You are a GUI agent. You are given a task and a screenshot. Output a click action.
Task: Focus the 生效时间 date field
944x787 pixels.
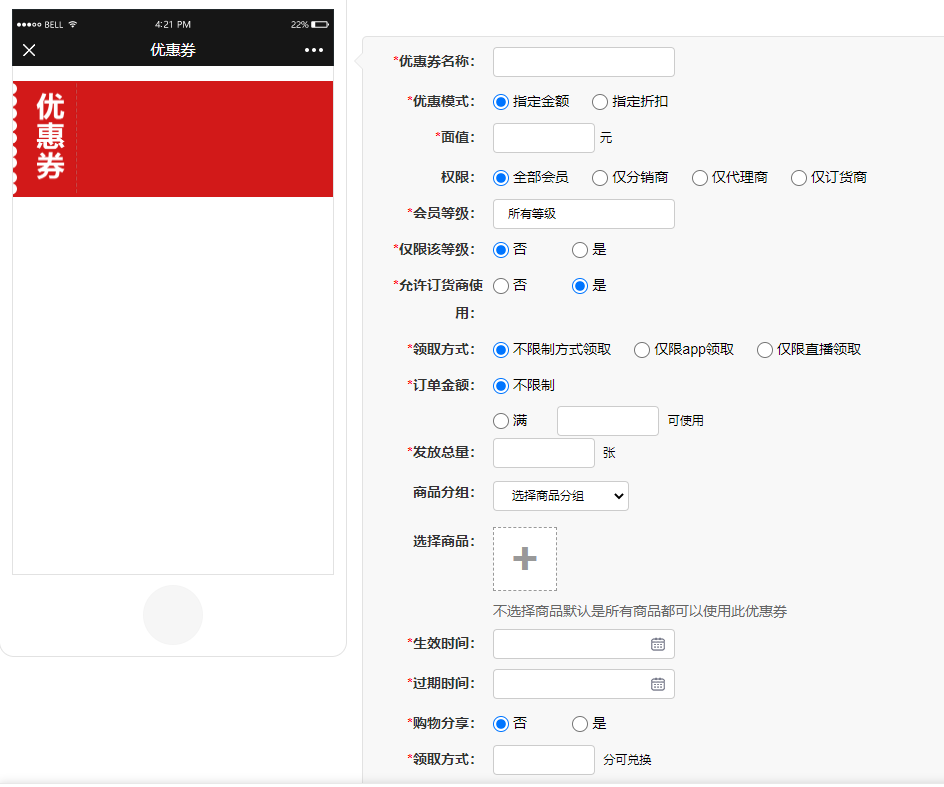click(583, 644)
